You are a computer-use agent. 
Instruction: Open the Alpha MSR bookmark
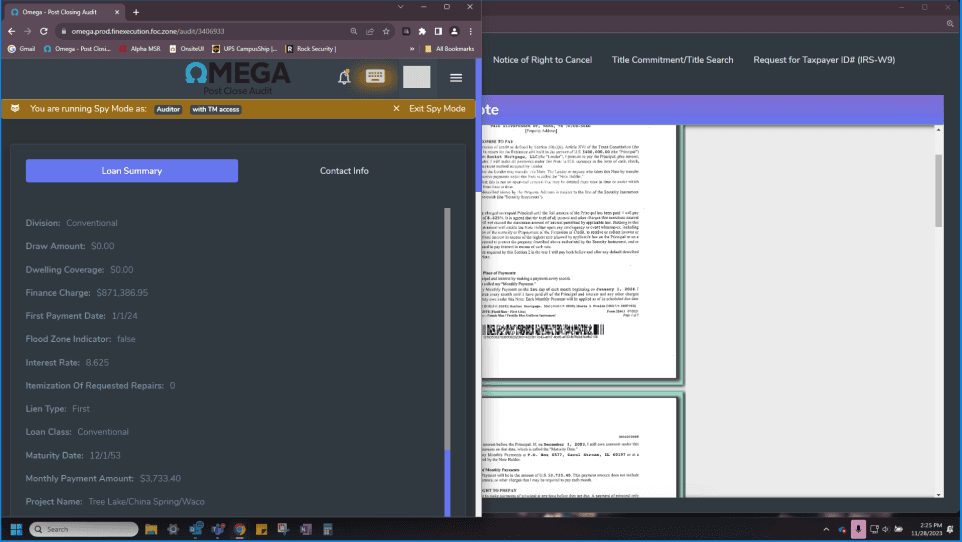(x=140, y=48)
